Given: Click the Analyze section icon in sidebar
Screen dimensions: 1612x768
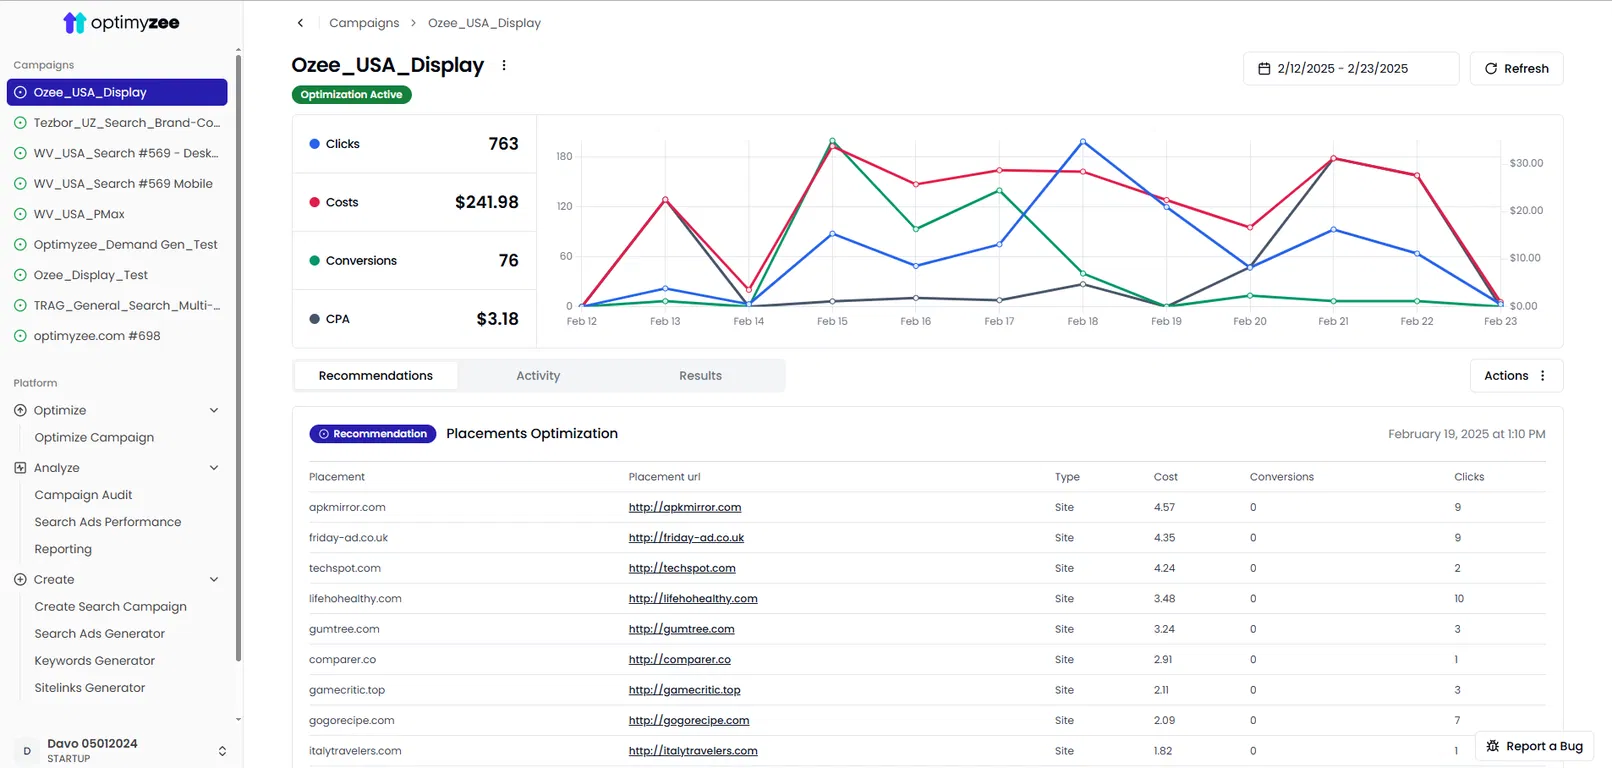Looking at the screenshot, I should (20, 467).
